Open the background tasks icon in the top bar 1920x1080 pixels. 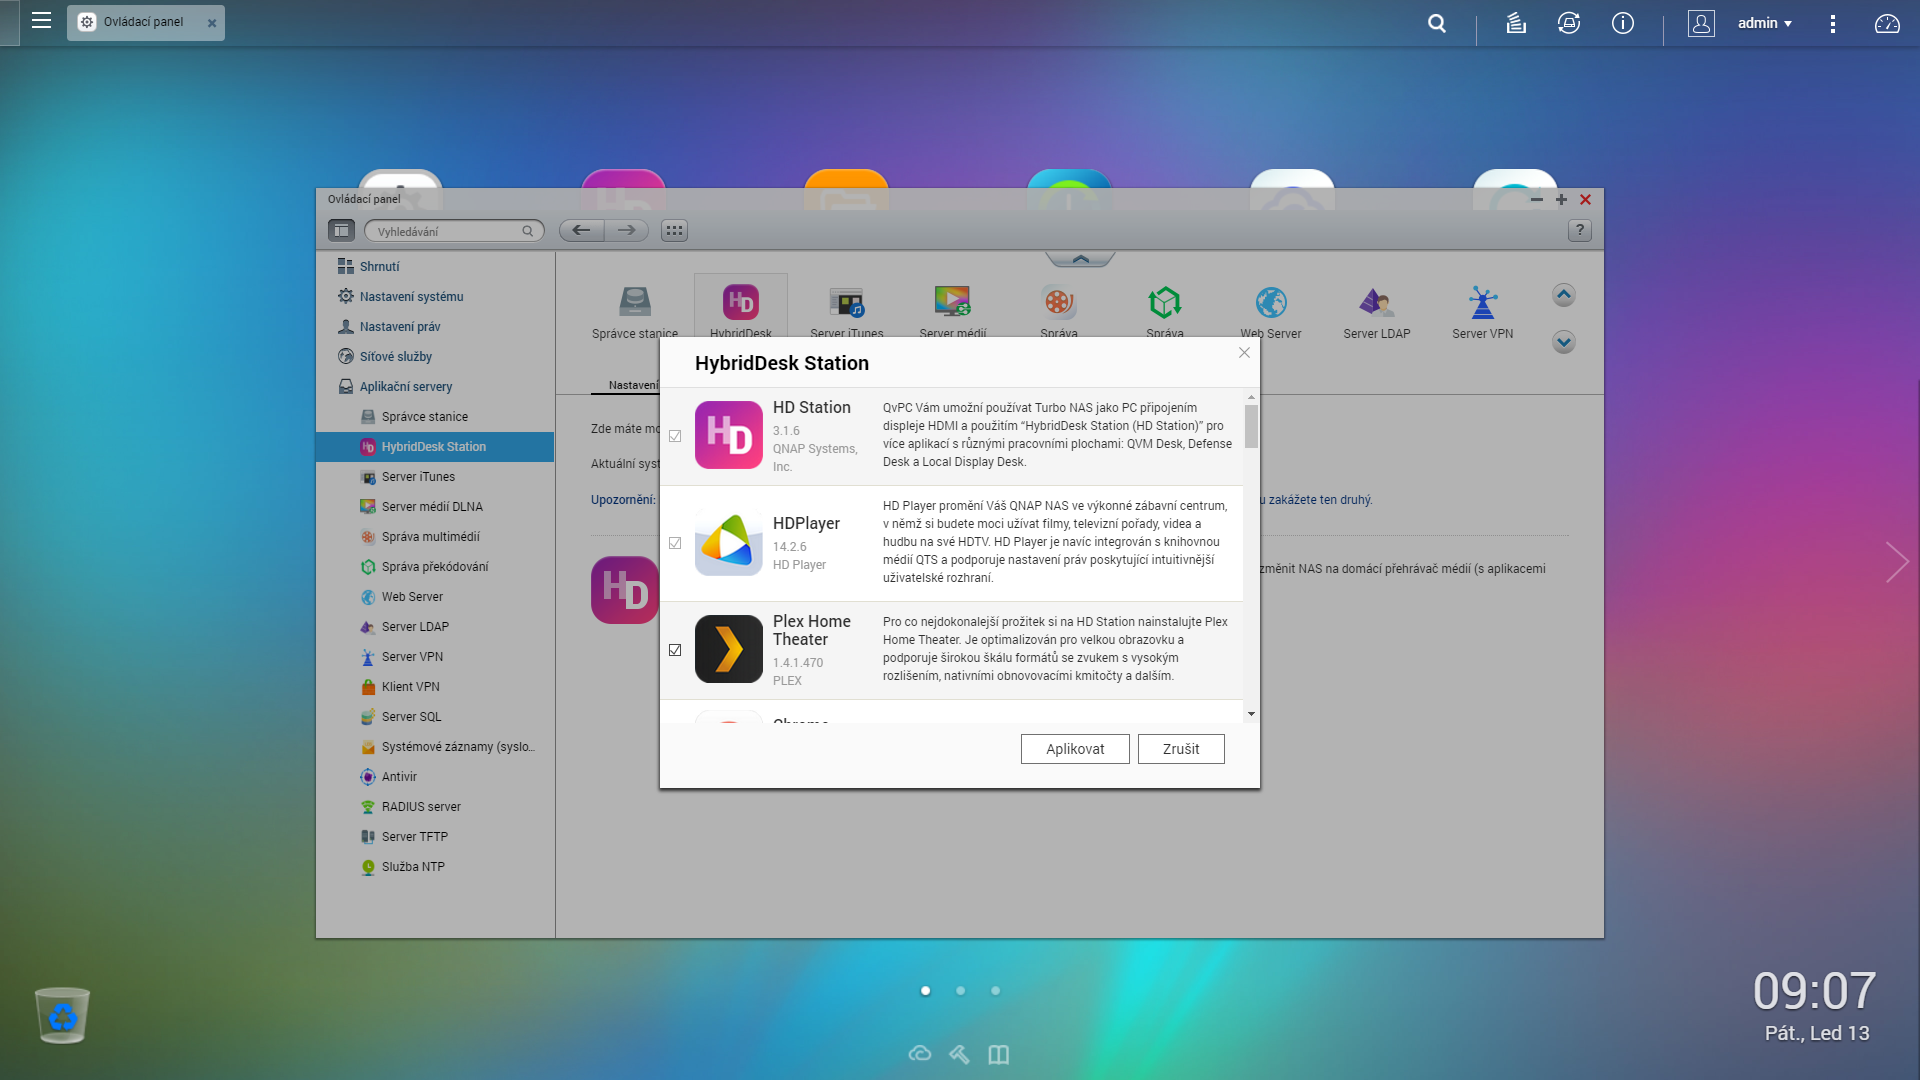click(x=1516, y=23)
